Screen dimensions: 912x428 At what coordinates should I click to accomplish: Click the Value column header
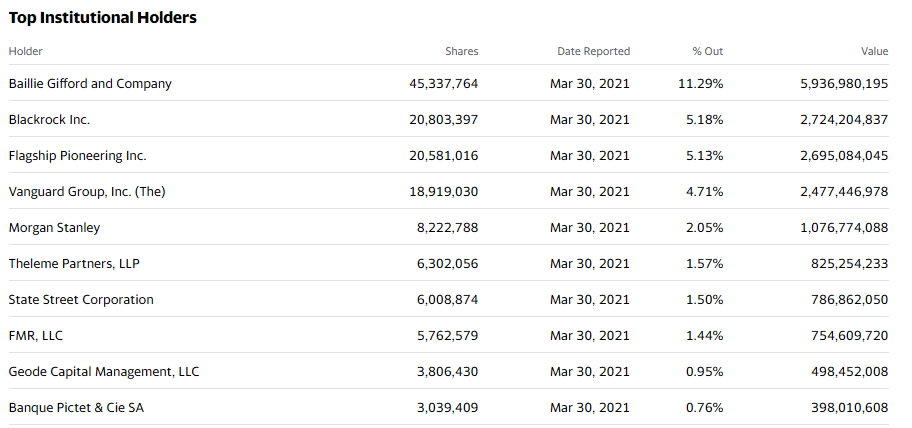(x=873, y=51)
